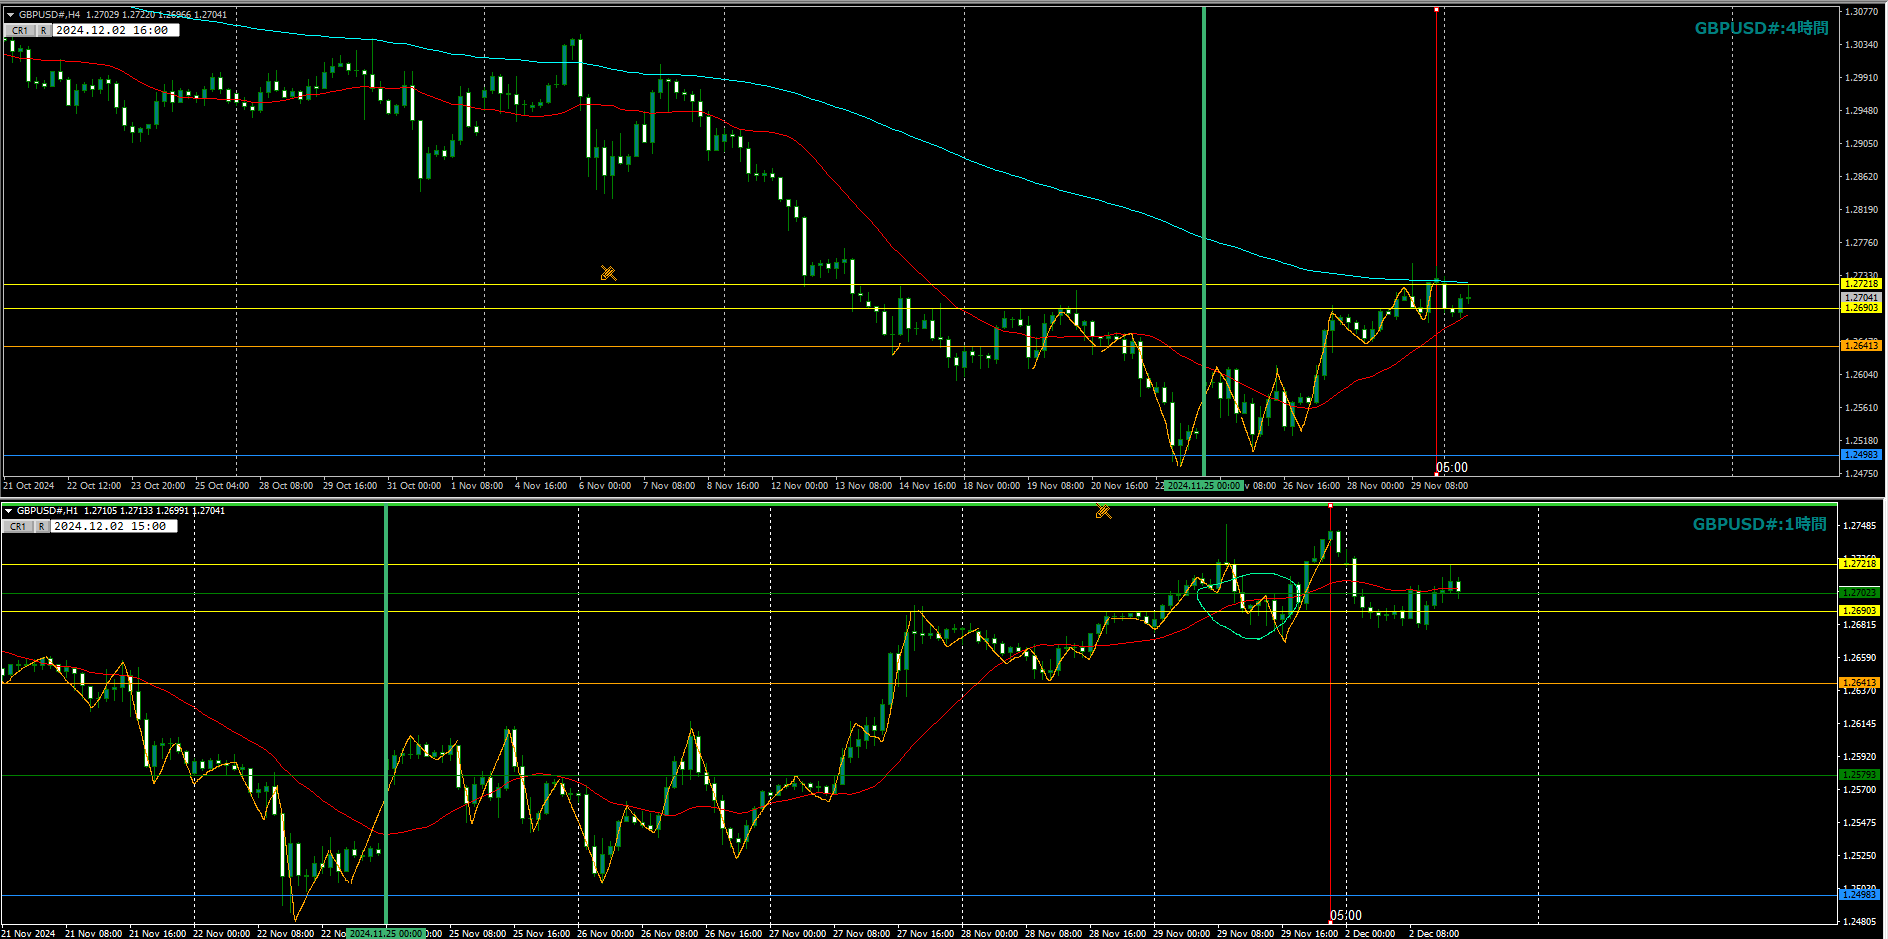Click the orange 1.26413 price label on the H4 chart
Image resolution: width=1888 pixels, height=939 pixels.
[x=1861, y=345]
